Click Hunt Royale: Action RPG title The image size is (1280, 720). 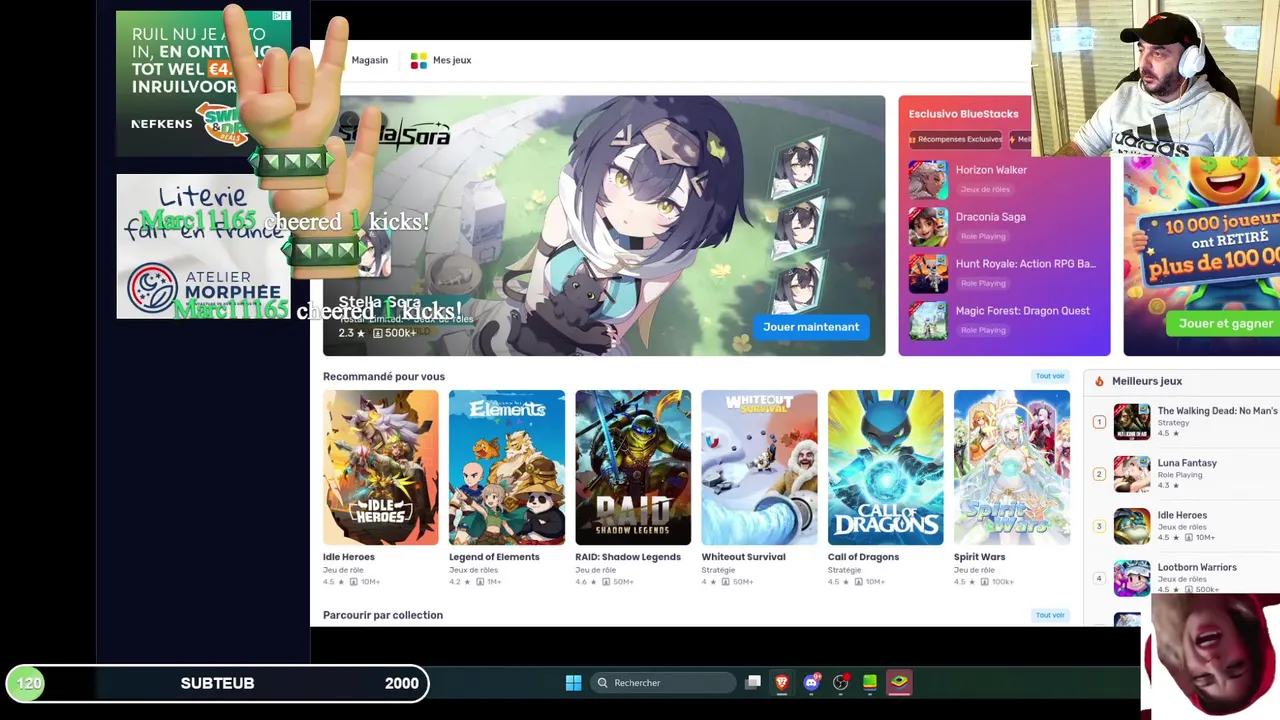[x=1025, y=264]
